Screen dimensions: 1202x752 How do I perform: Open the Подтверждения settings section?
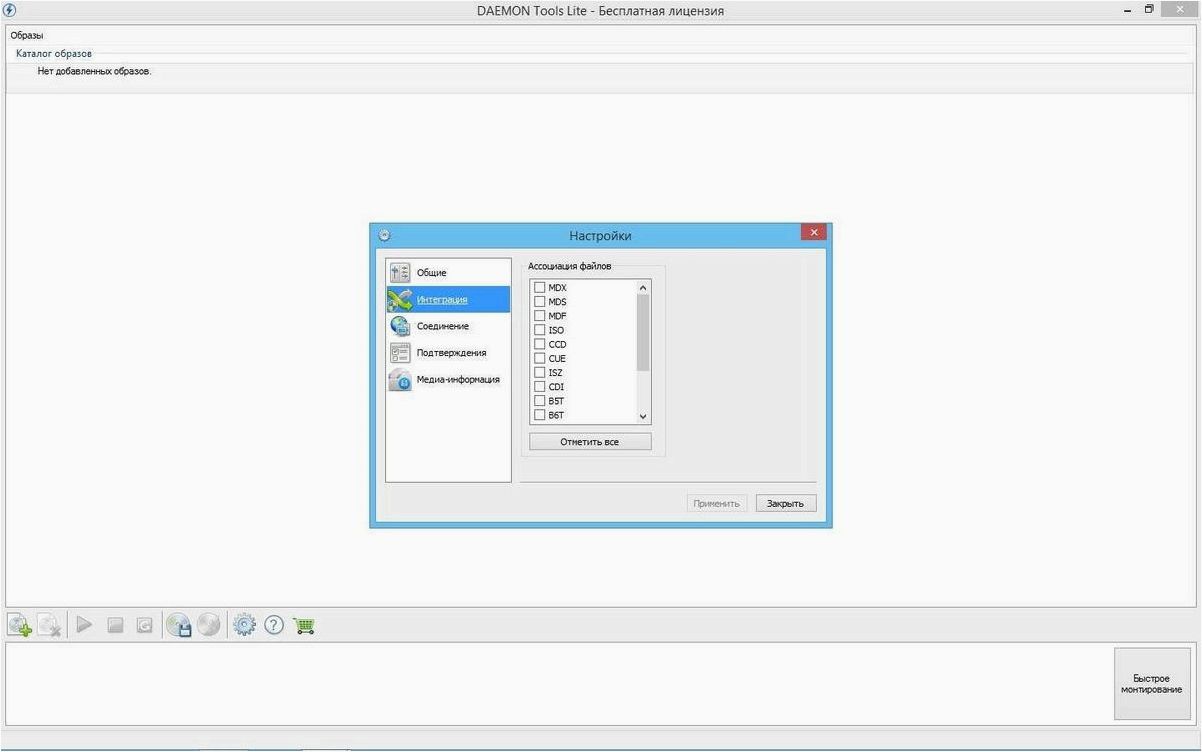(x=448, y=353)
